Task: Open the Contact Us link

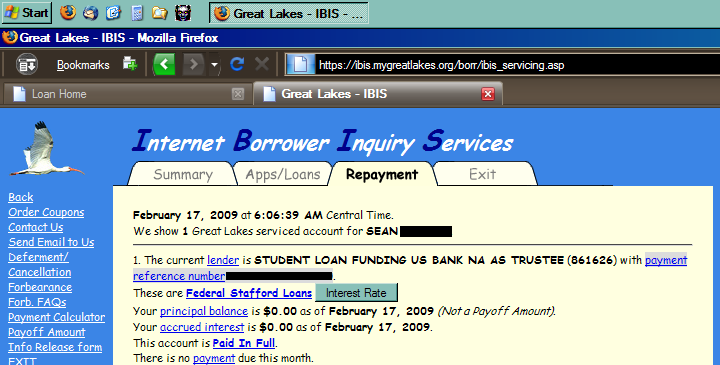Action: click(35, 227)
